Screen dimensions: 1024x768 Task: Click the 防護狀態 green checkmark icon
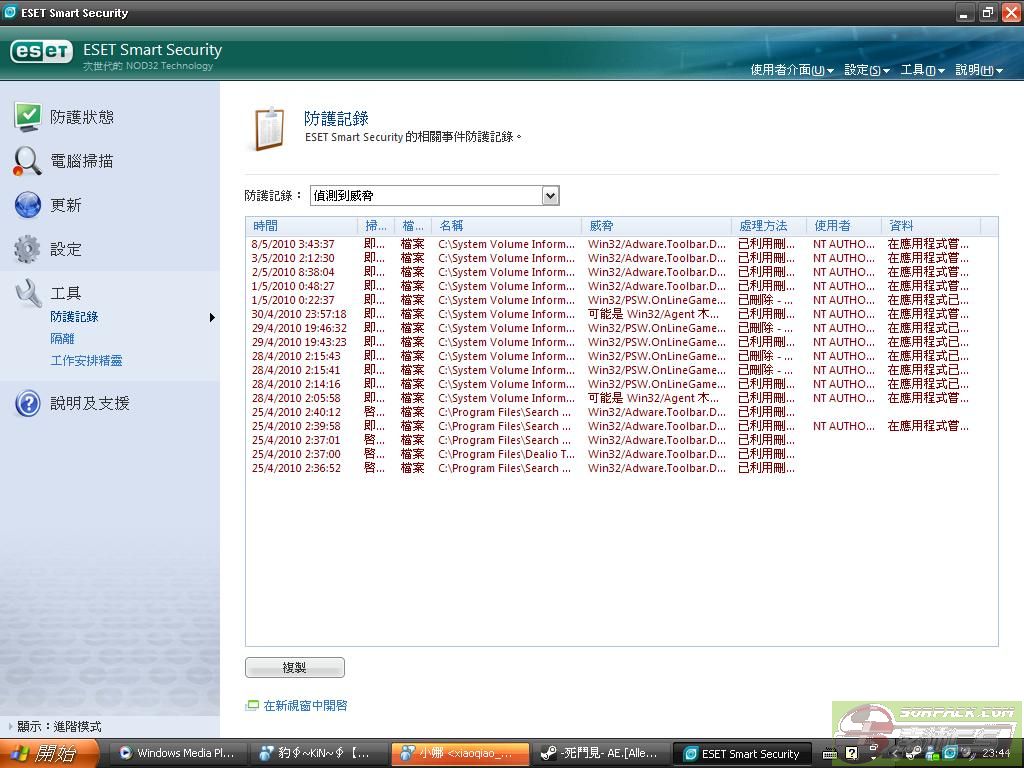27,117
